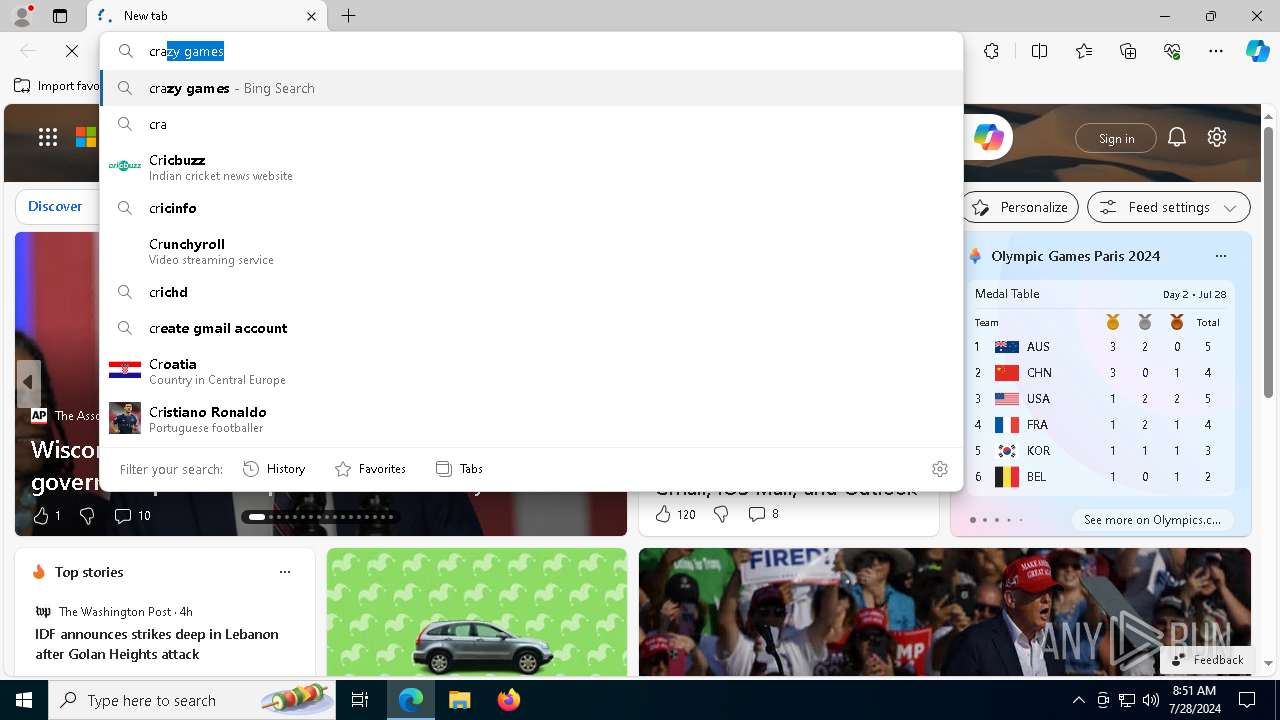Select 'crazy games - Bing Search' suggestion
Viewport: 1280px width, 720px height.
click(x=532, y=88)
